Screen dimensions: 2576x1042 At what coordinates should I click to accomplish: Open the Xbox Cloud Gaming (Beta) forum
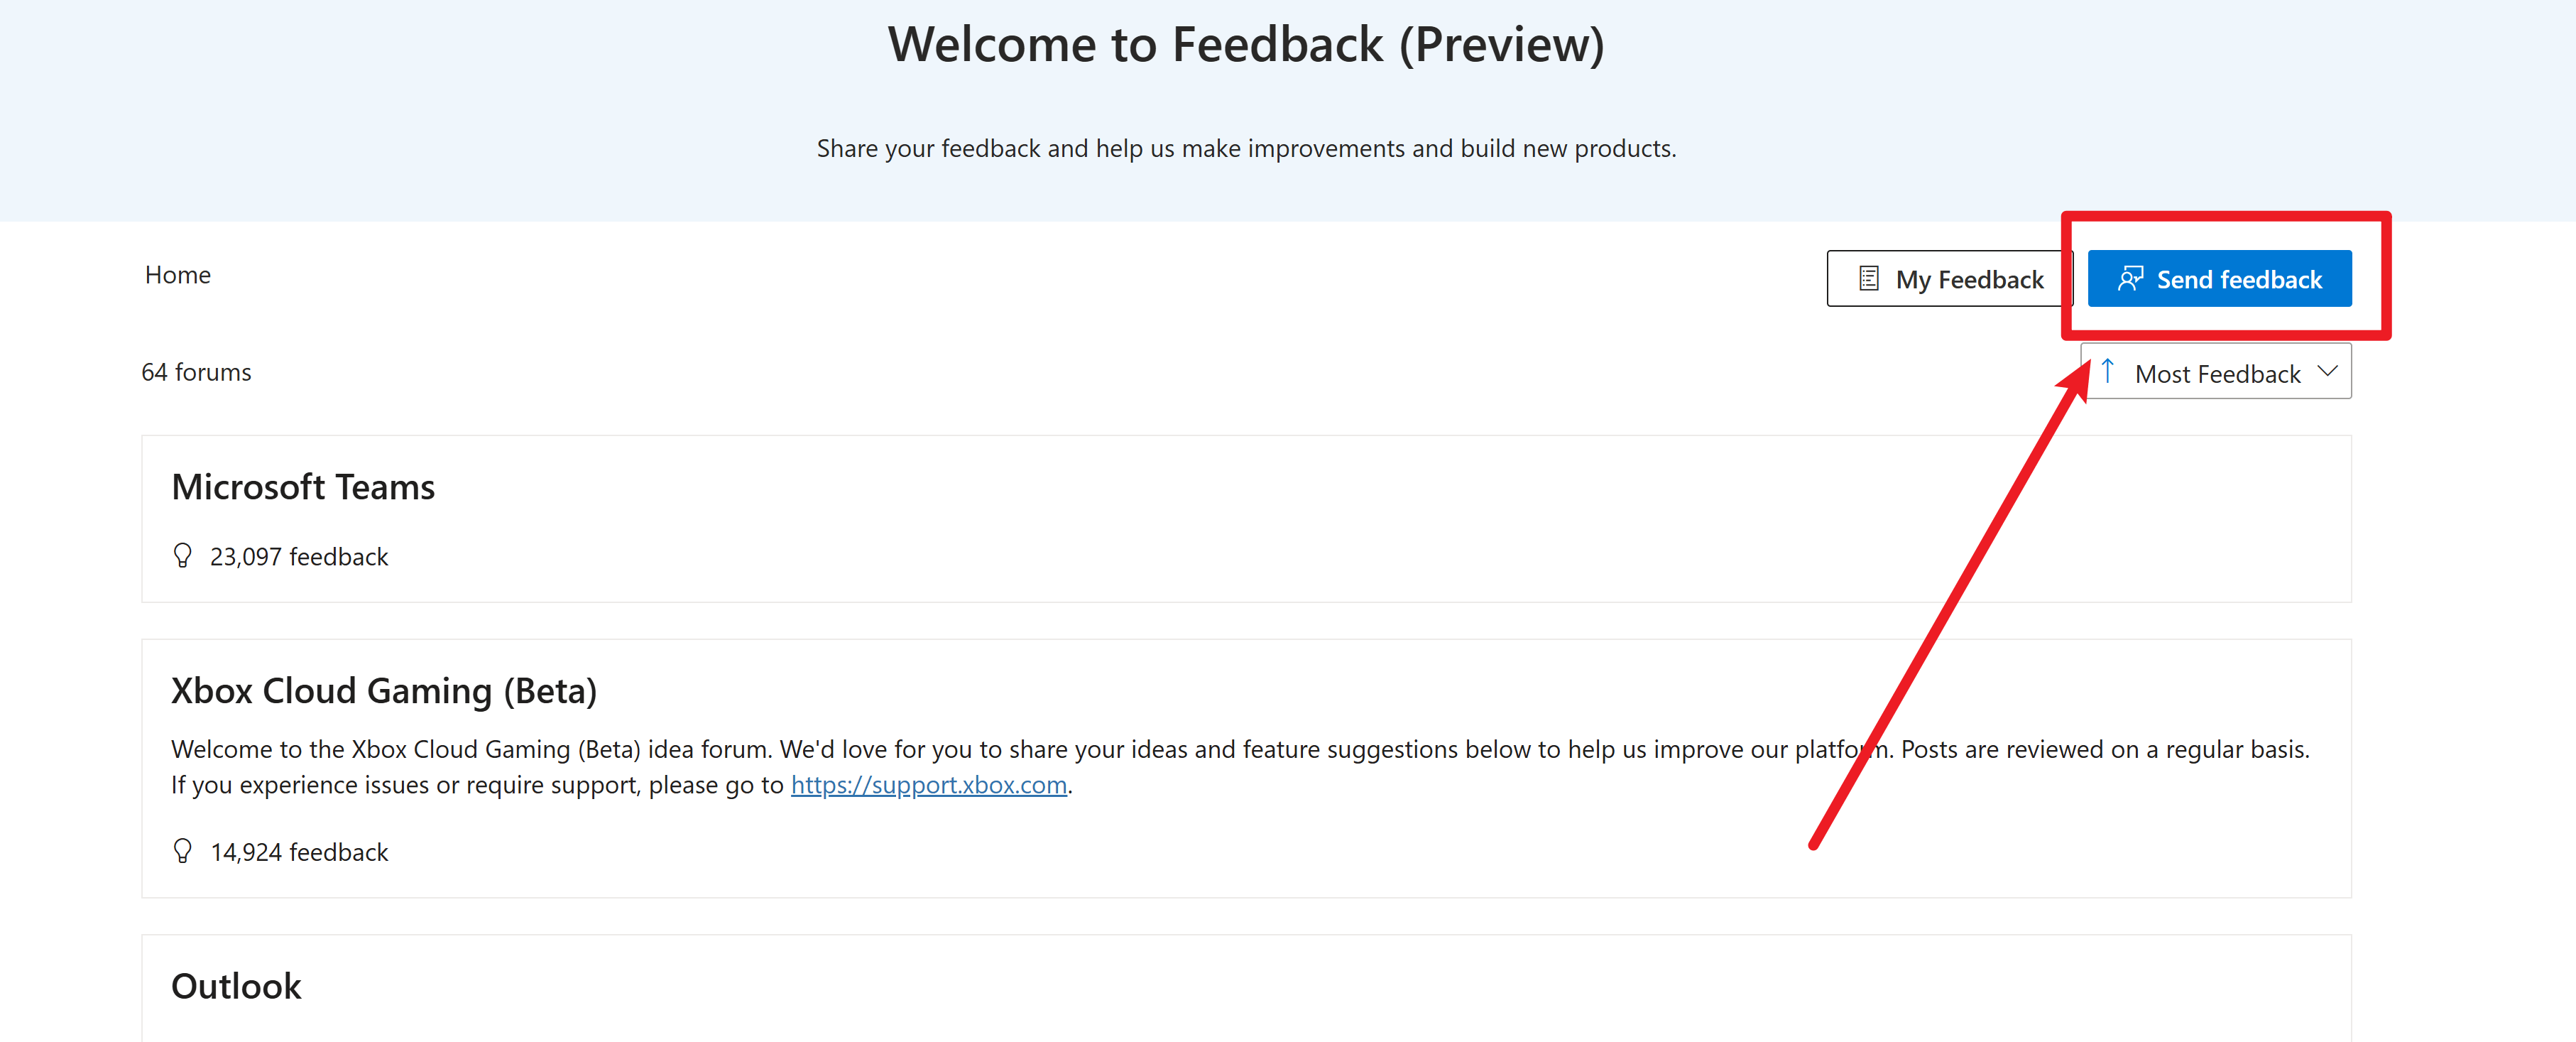[x=384, y=691]
